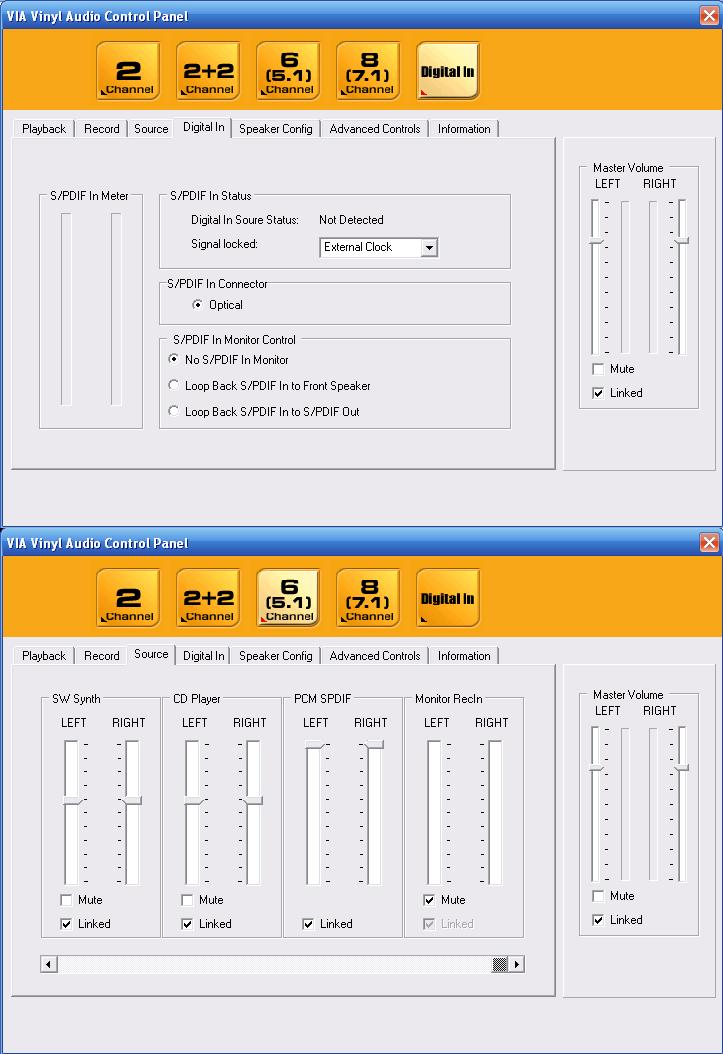
Task: Toggle PCM SPDIF Linked checkbox
Action: tap(308, 924)
